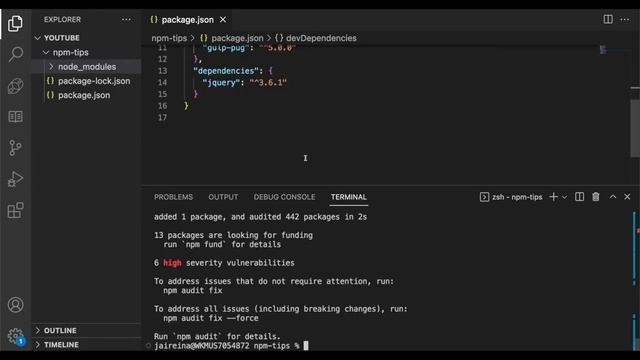Open Run and Debug view

15,179
